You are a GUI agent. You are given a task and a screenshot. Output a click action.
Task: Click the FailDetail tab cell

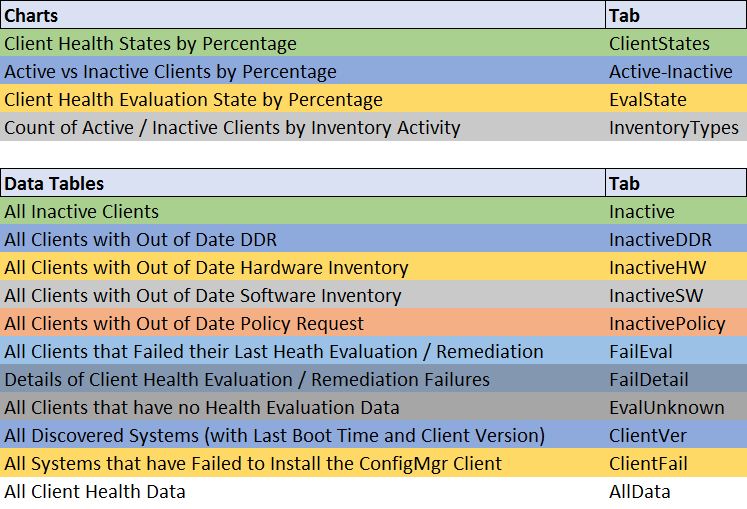tap(648, 380)
